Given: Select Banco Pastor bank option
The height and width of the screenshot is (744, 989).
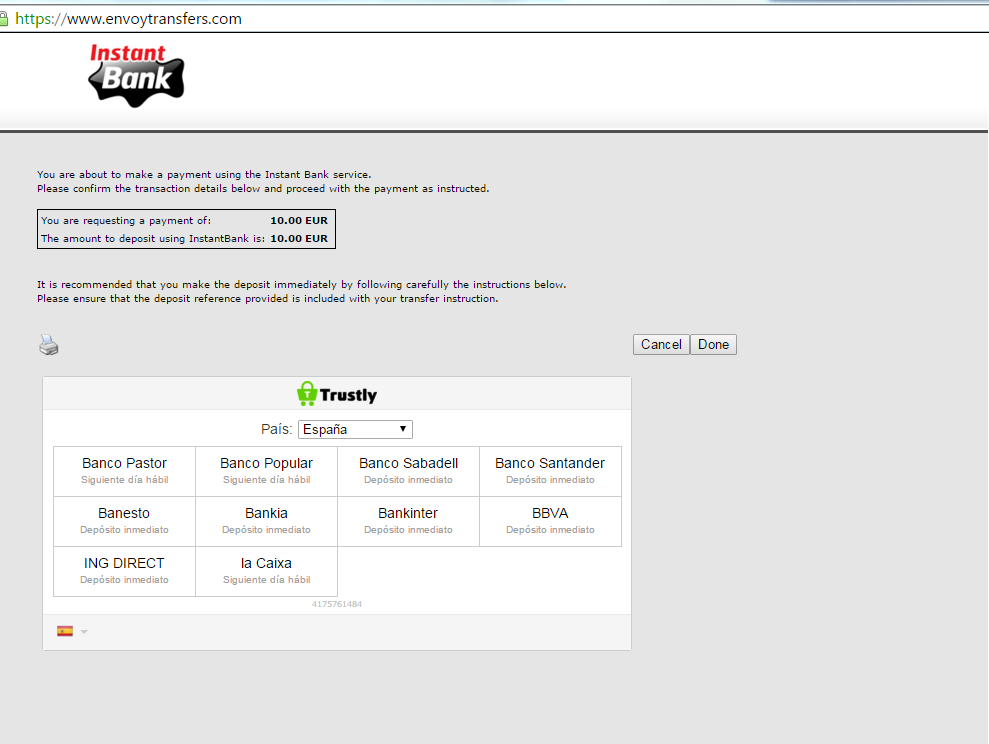Looking at the screenshot, I should click(124, 471).
